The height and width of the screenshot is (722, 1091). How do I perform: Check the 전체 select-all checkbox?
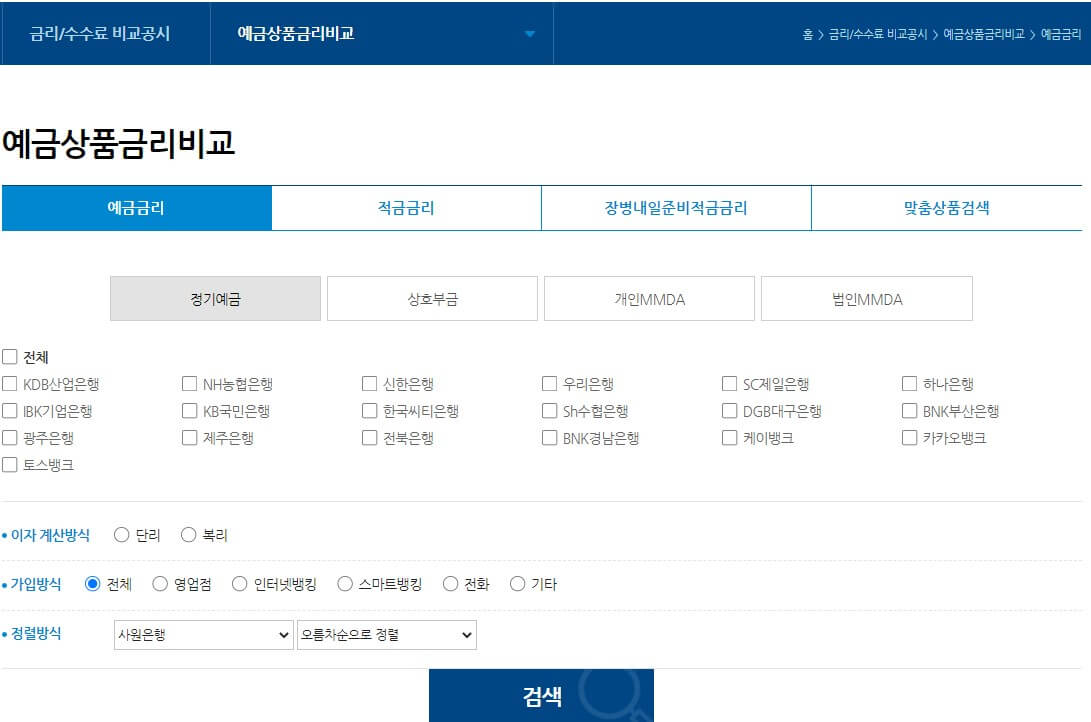(10, 355)
